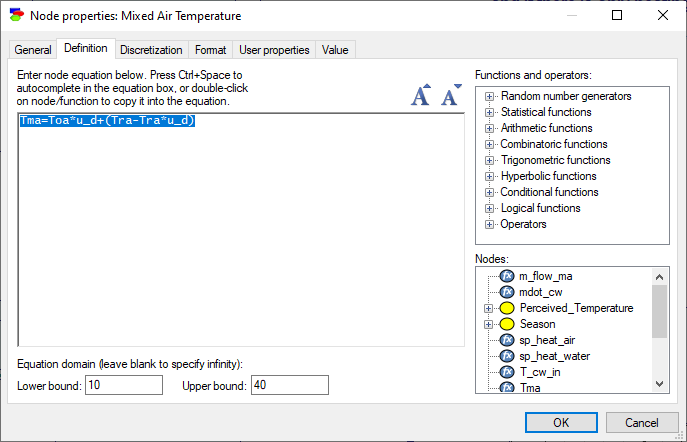
Task: Switch to the General tab
Action: [x=33, y=50]
